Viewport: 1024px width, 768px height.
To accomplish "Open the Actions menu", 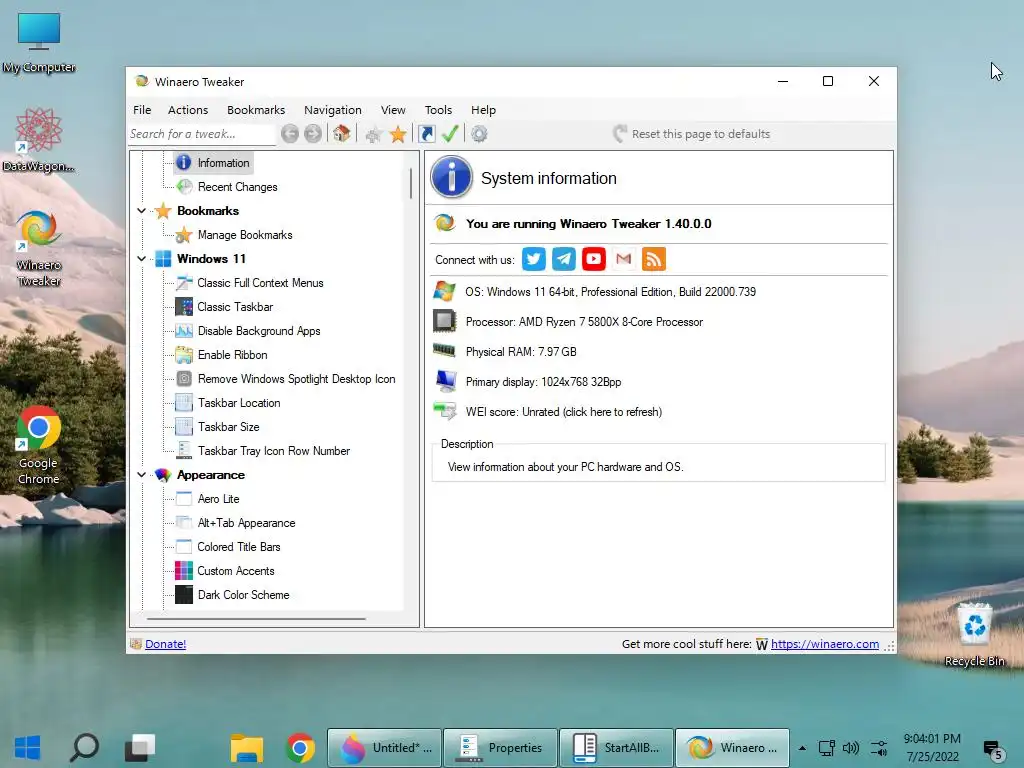I will coord(188,110).
